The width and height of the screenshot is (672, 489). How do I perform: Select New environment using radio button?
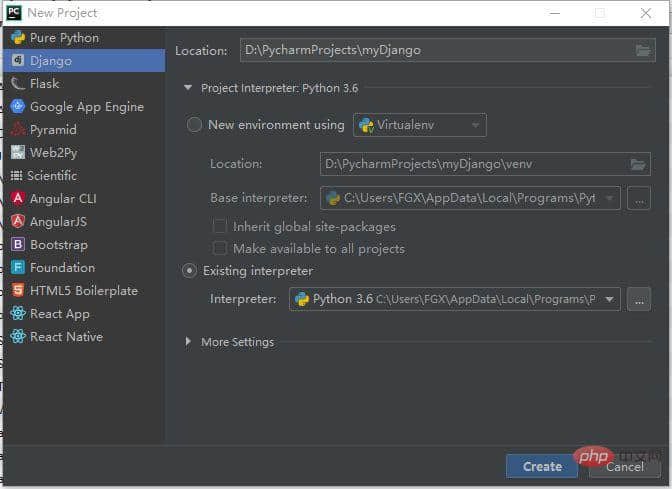[x=194, y=125]
